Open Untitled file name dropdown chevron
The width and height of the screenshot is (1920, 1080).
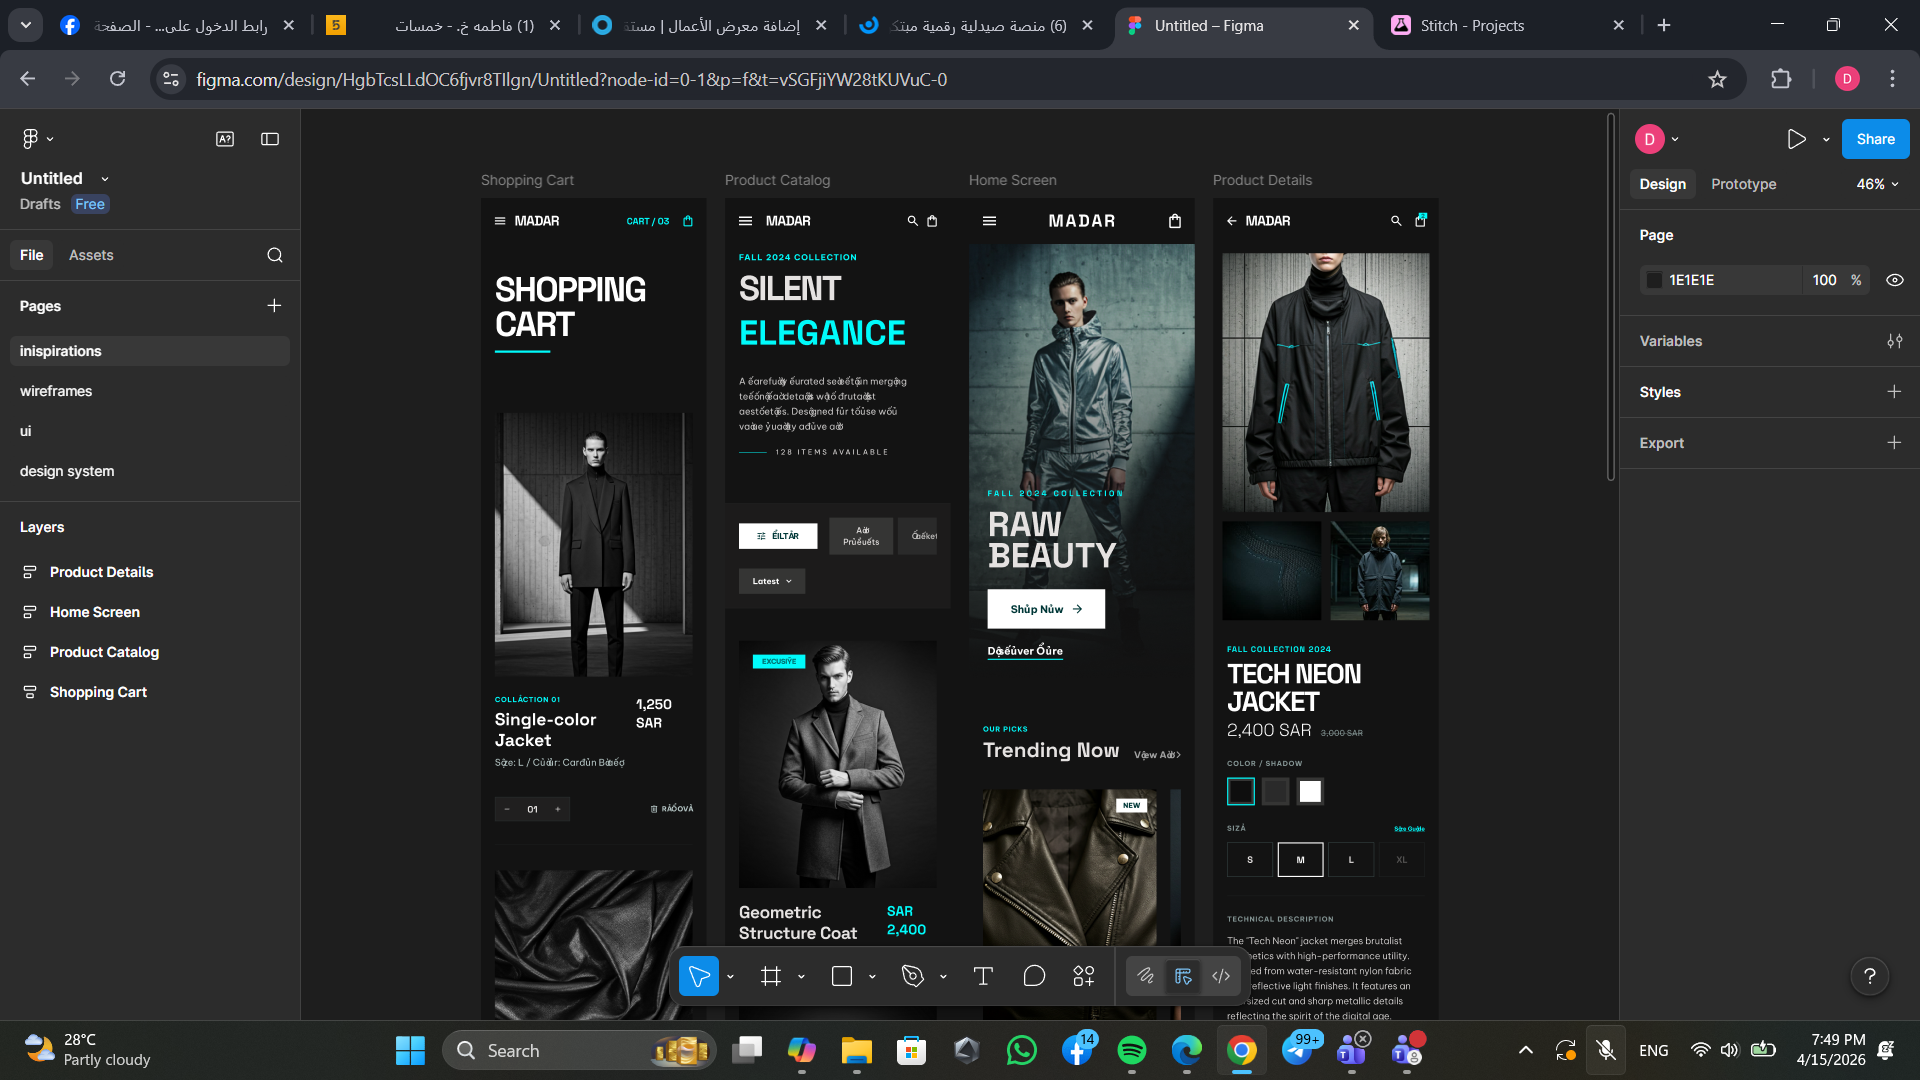tap(105, 179)
